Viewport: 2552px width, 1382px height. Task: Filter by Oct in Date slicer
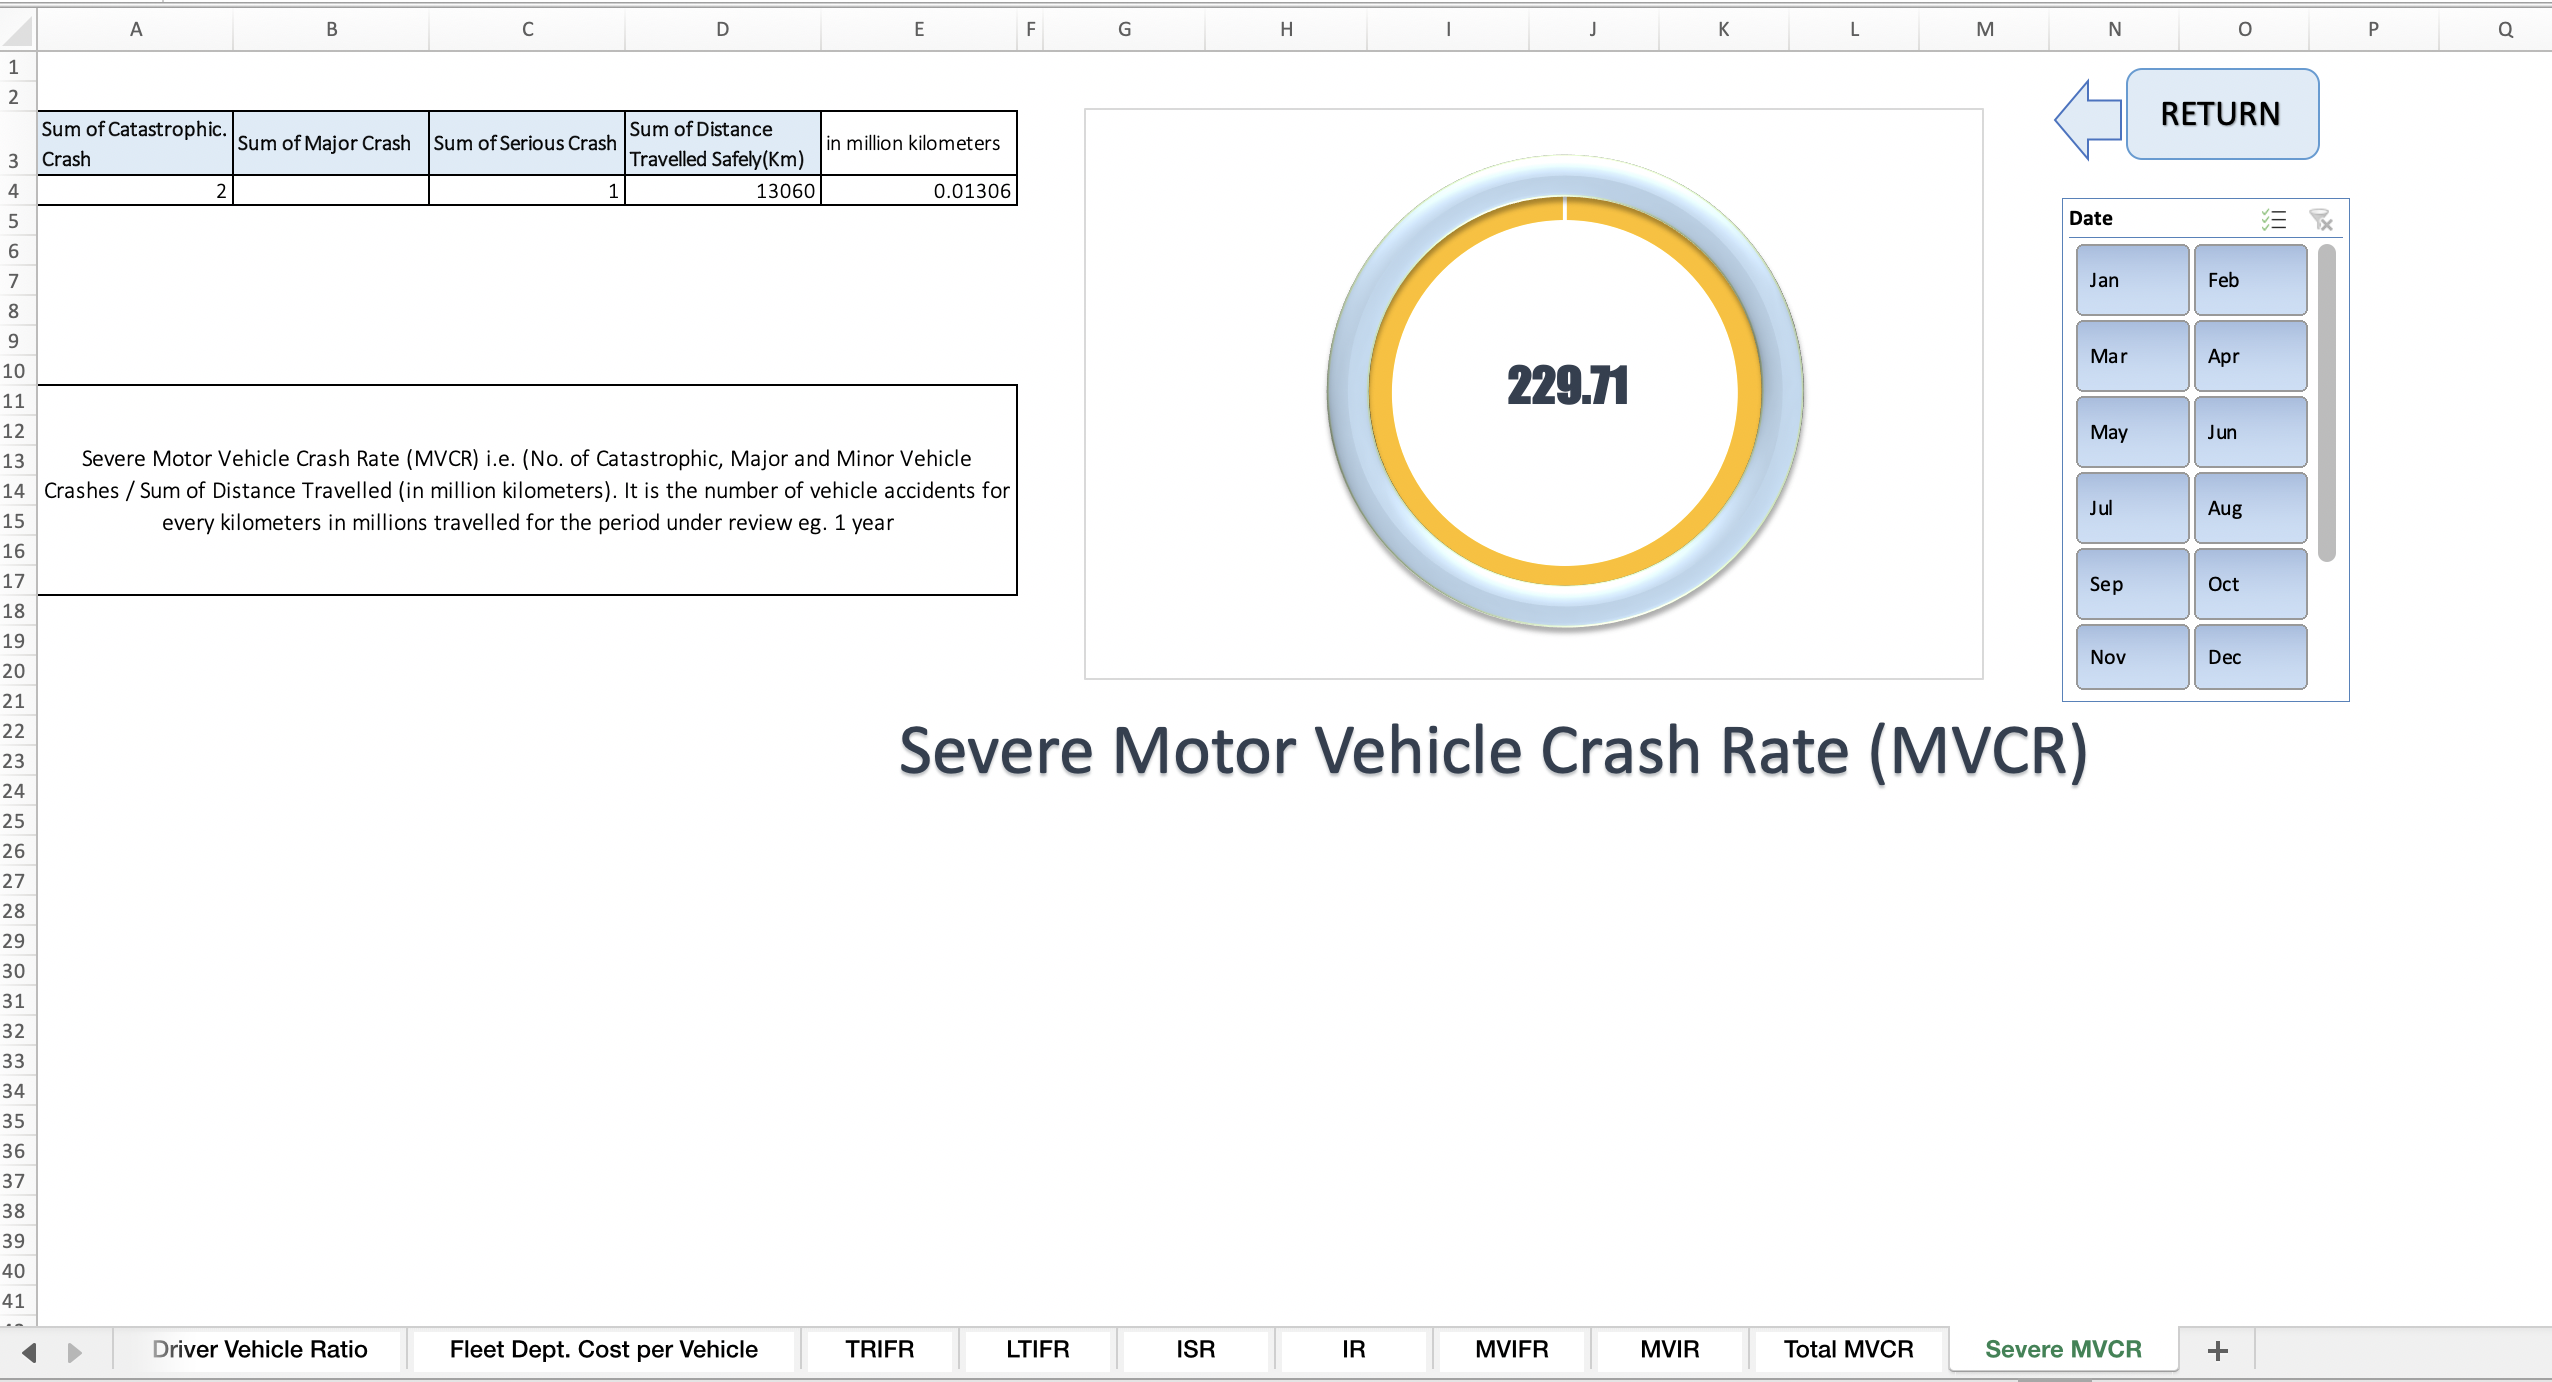(2250, 584)
